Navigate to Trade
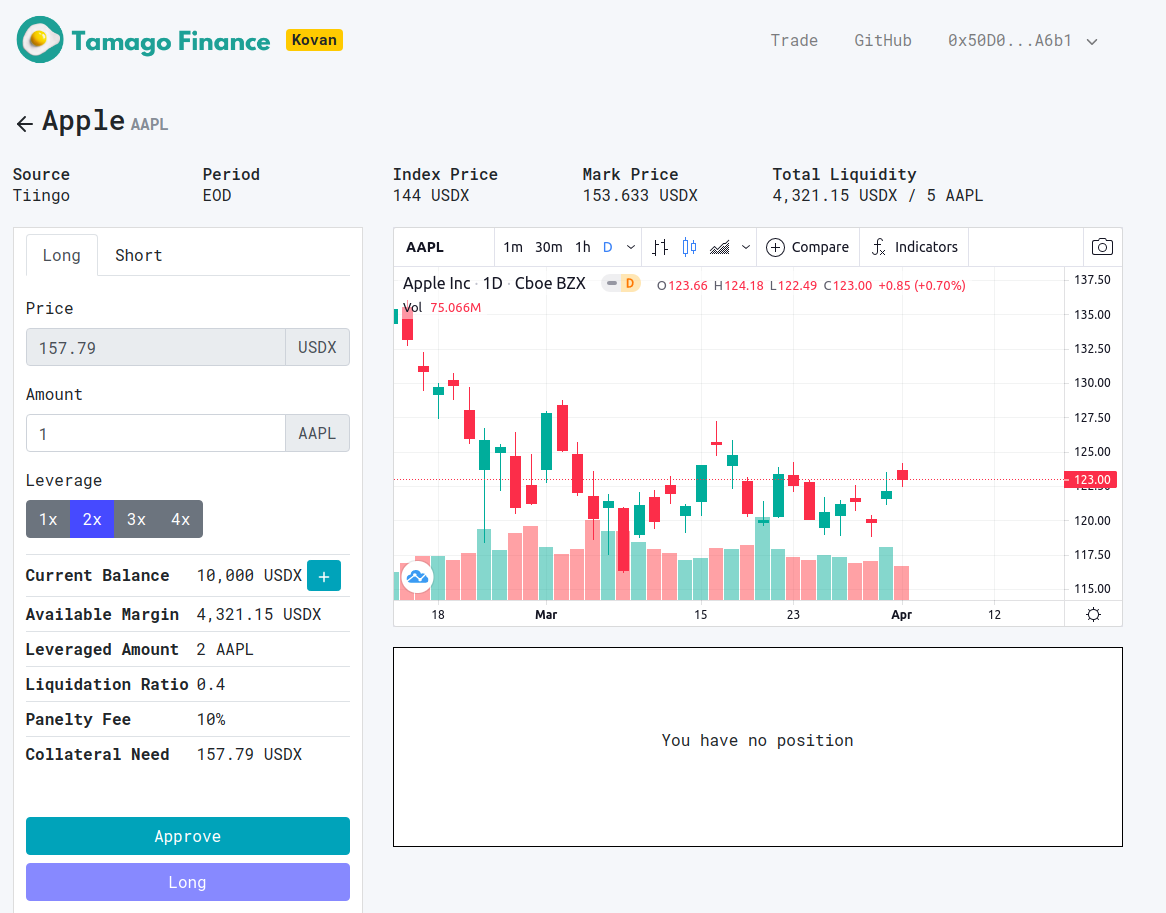This screenshot has width=1166, height=913. point(794,40)
